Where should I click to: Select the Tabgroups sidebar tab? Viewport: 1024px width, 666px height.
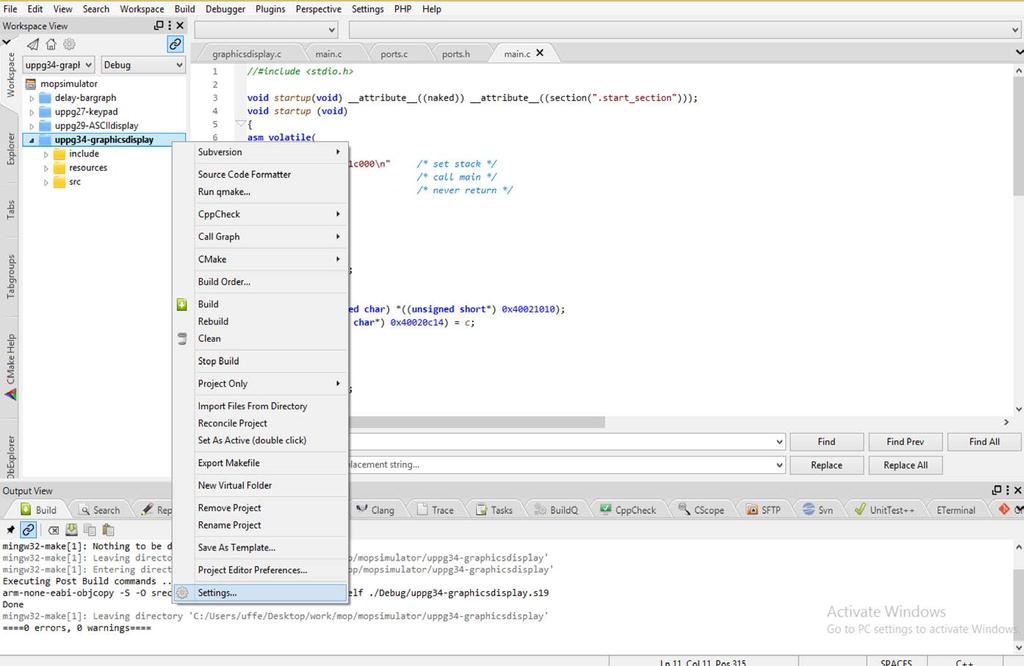click(x=10, y=276)
